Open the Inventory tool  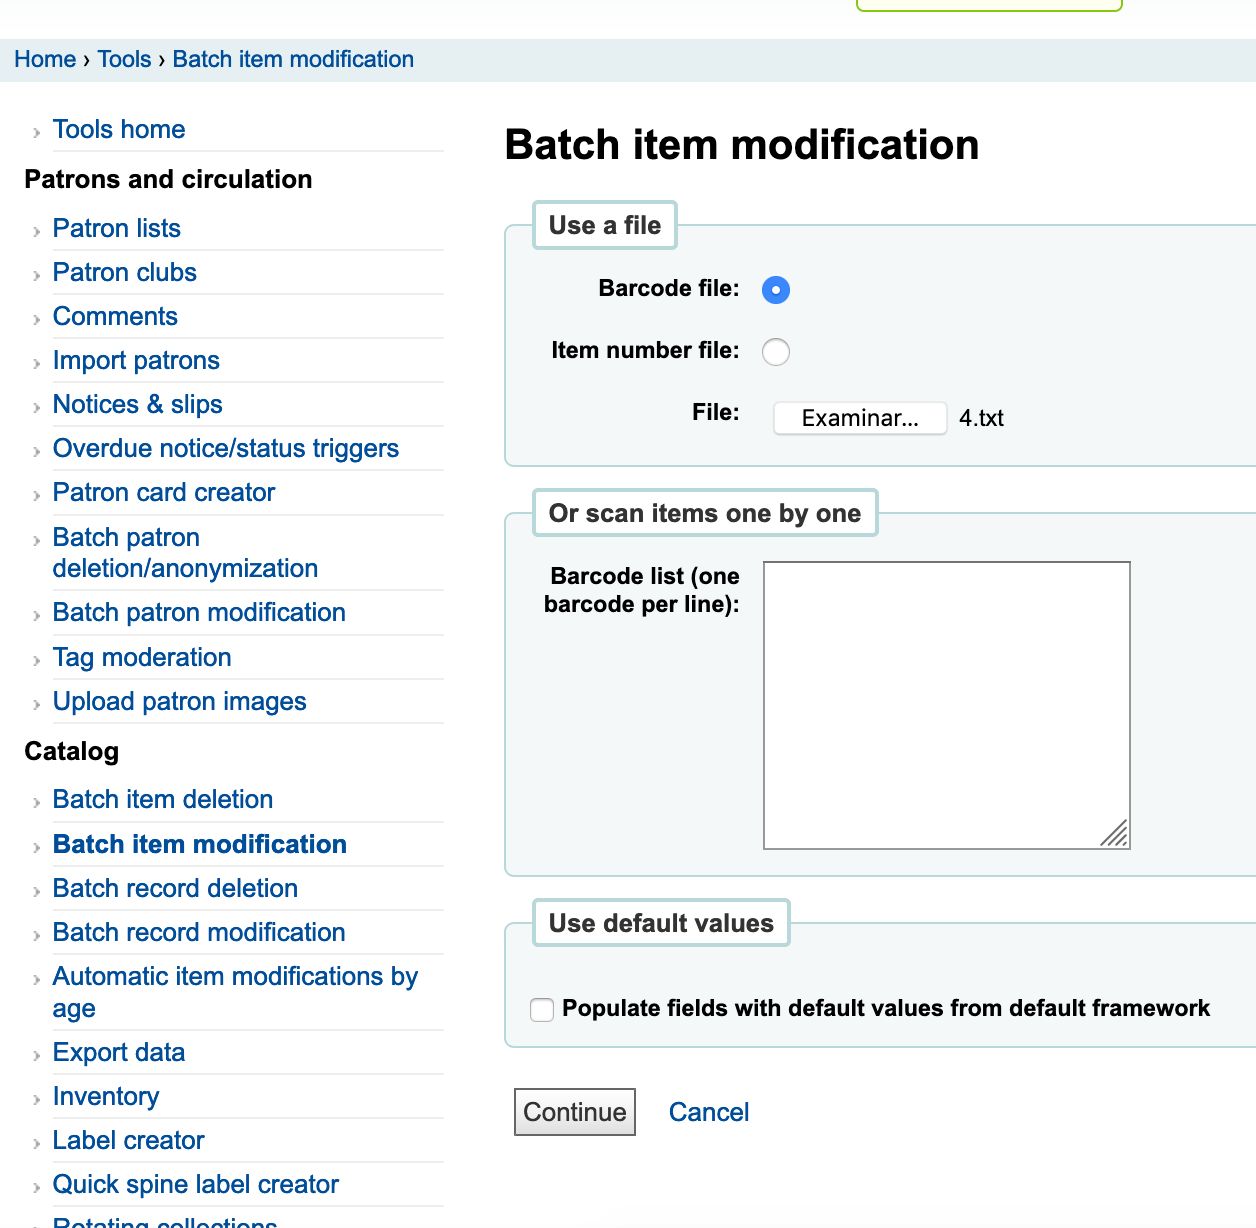[x=106, y=1096]
